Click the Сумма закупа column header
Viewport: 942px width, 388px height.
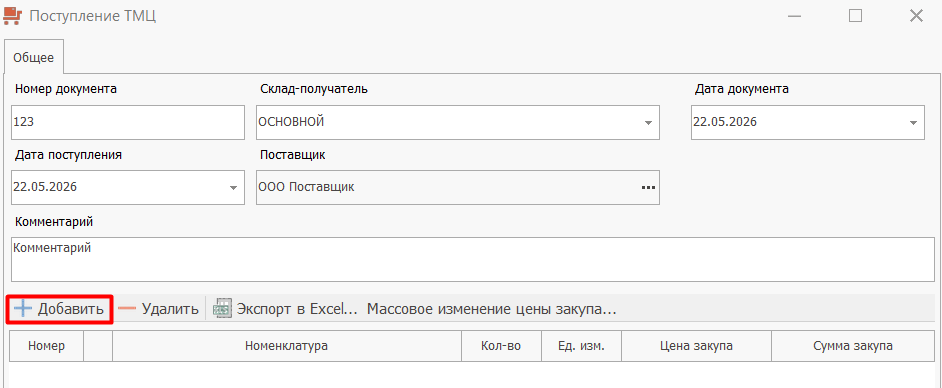pyautogui.click(x=853, y=346)
